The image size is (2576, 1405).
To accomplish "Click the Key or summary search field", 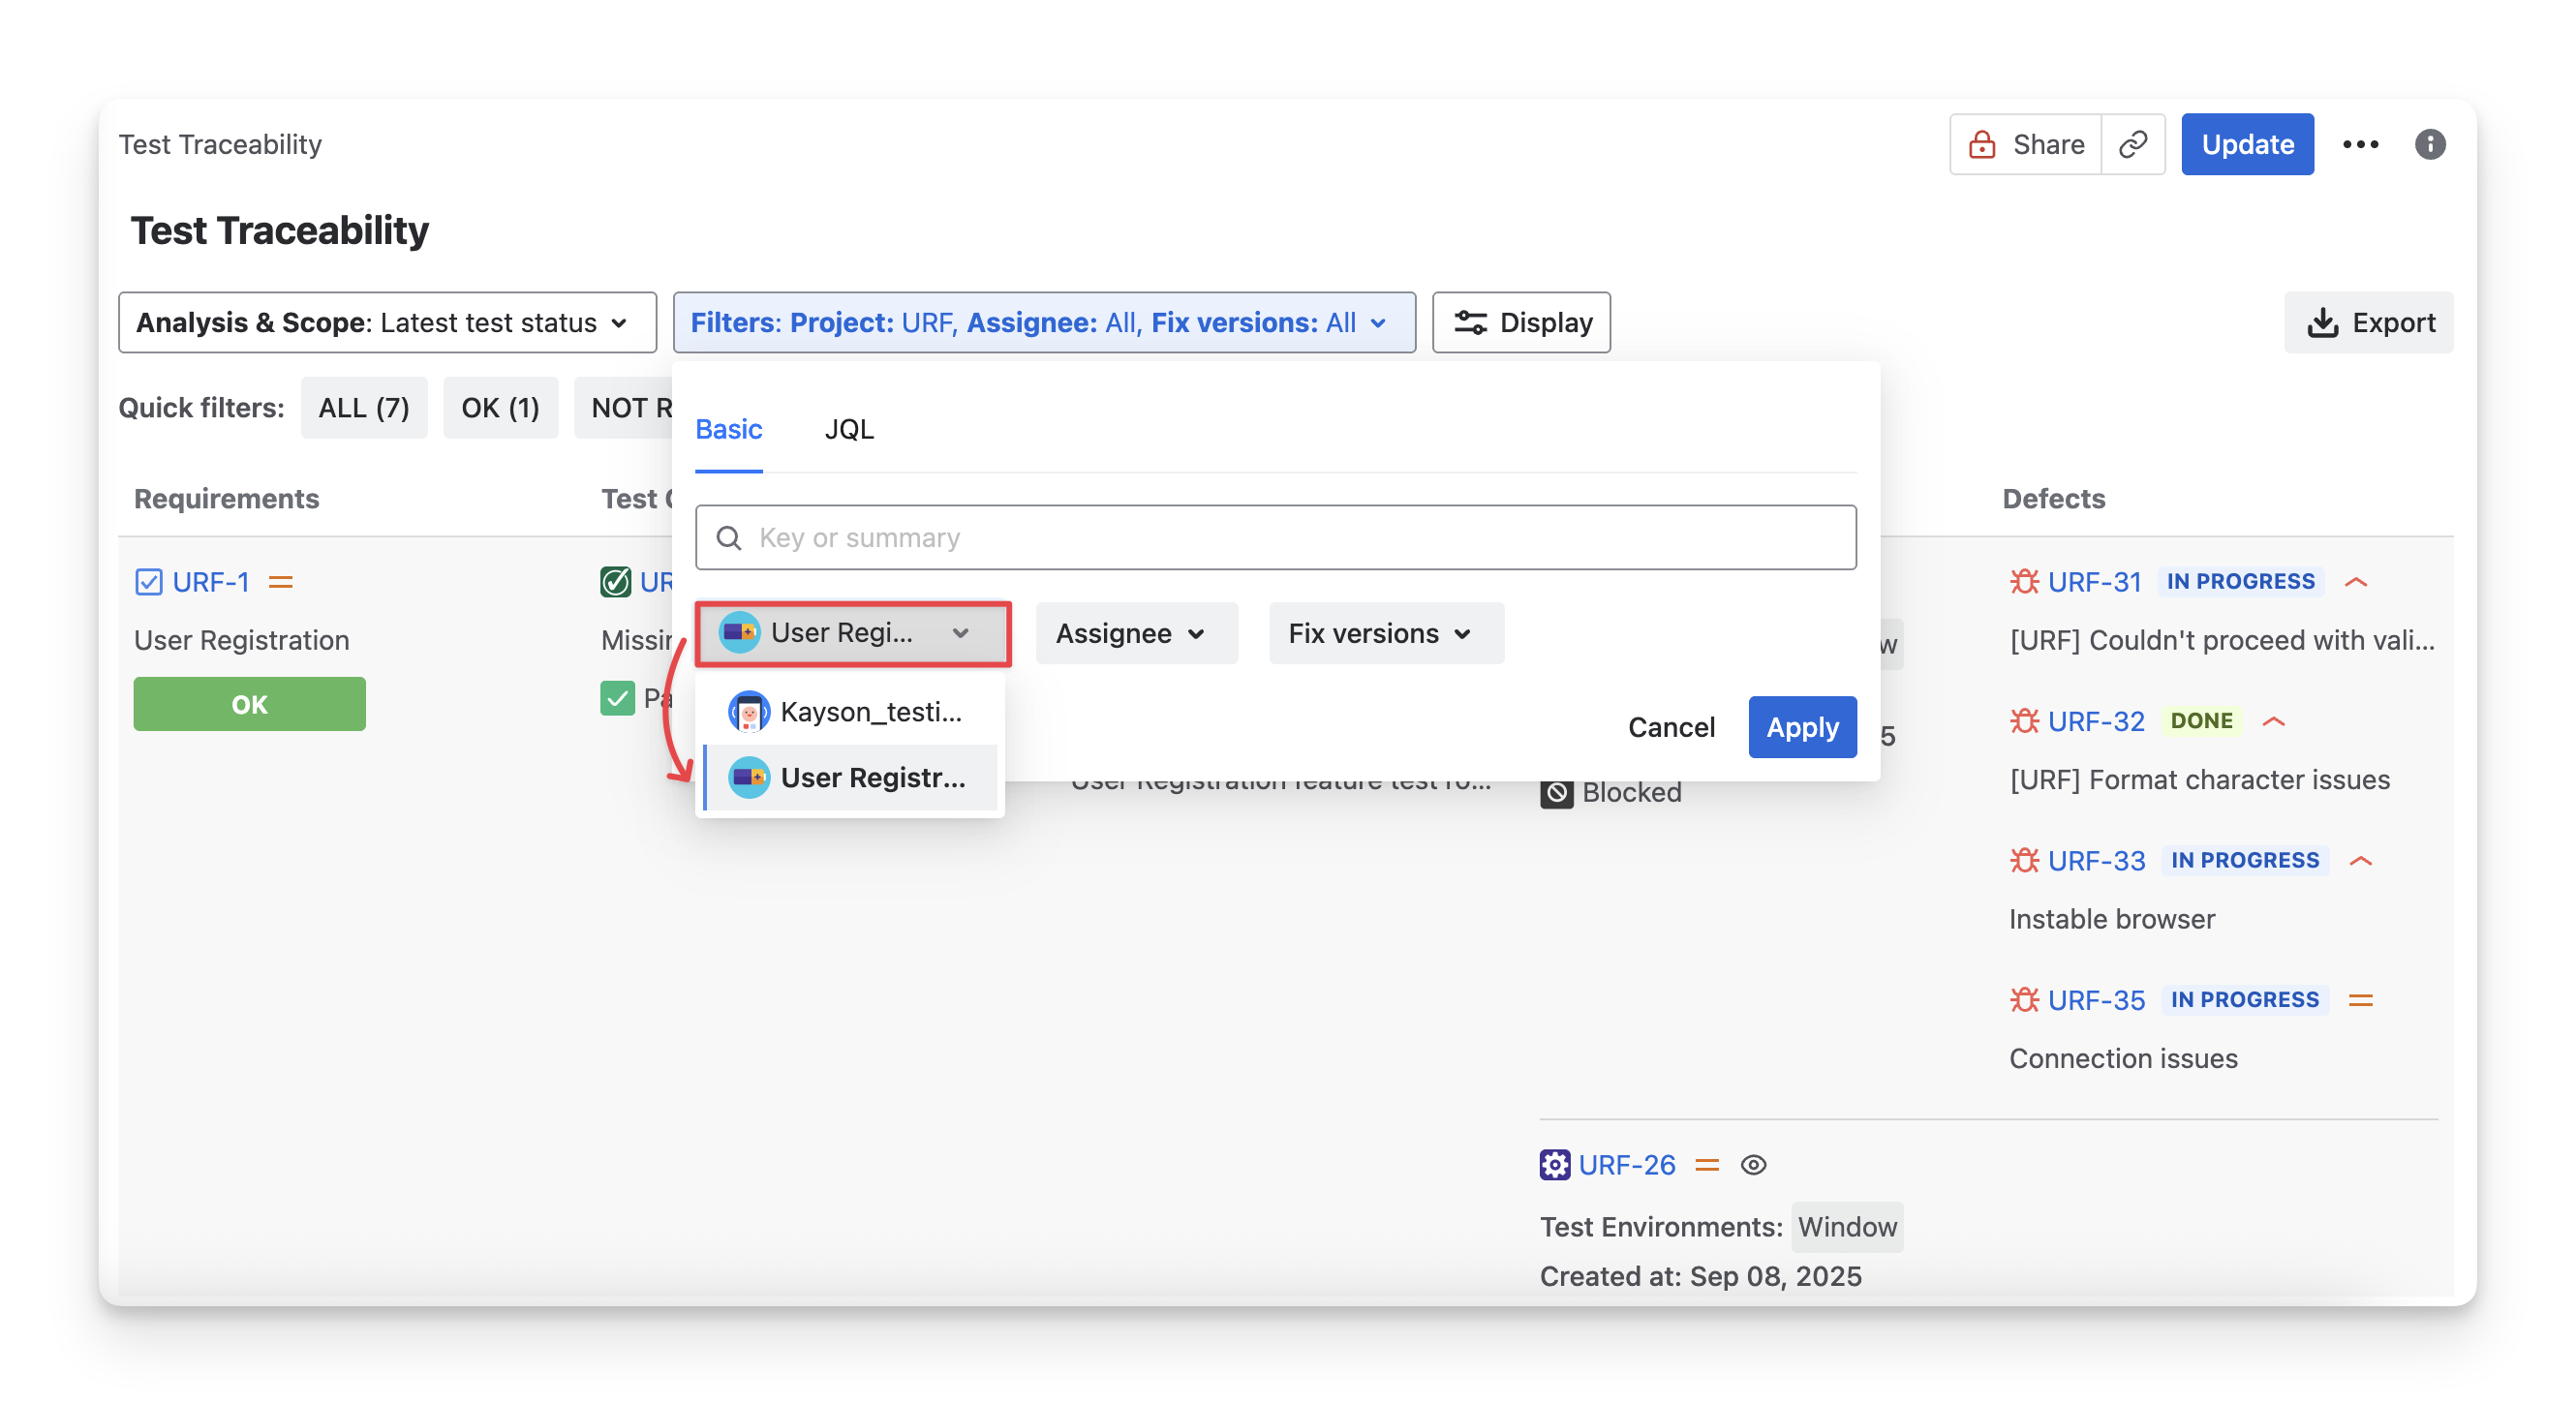I will point(1275,538).
